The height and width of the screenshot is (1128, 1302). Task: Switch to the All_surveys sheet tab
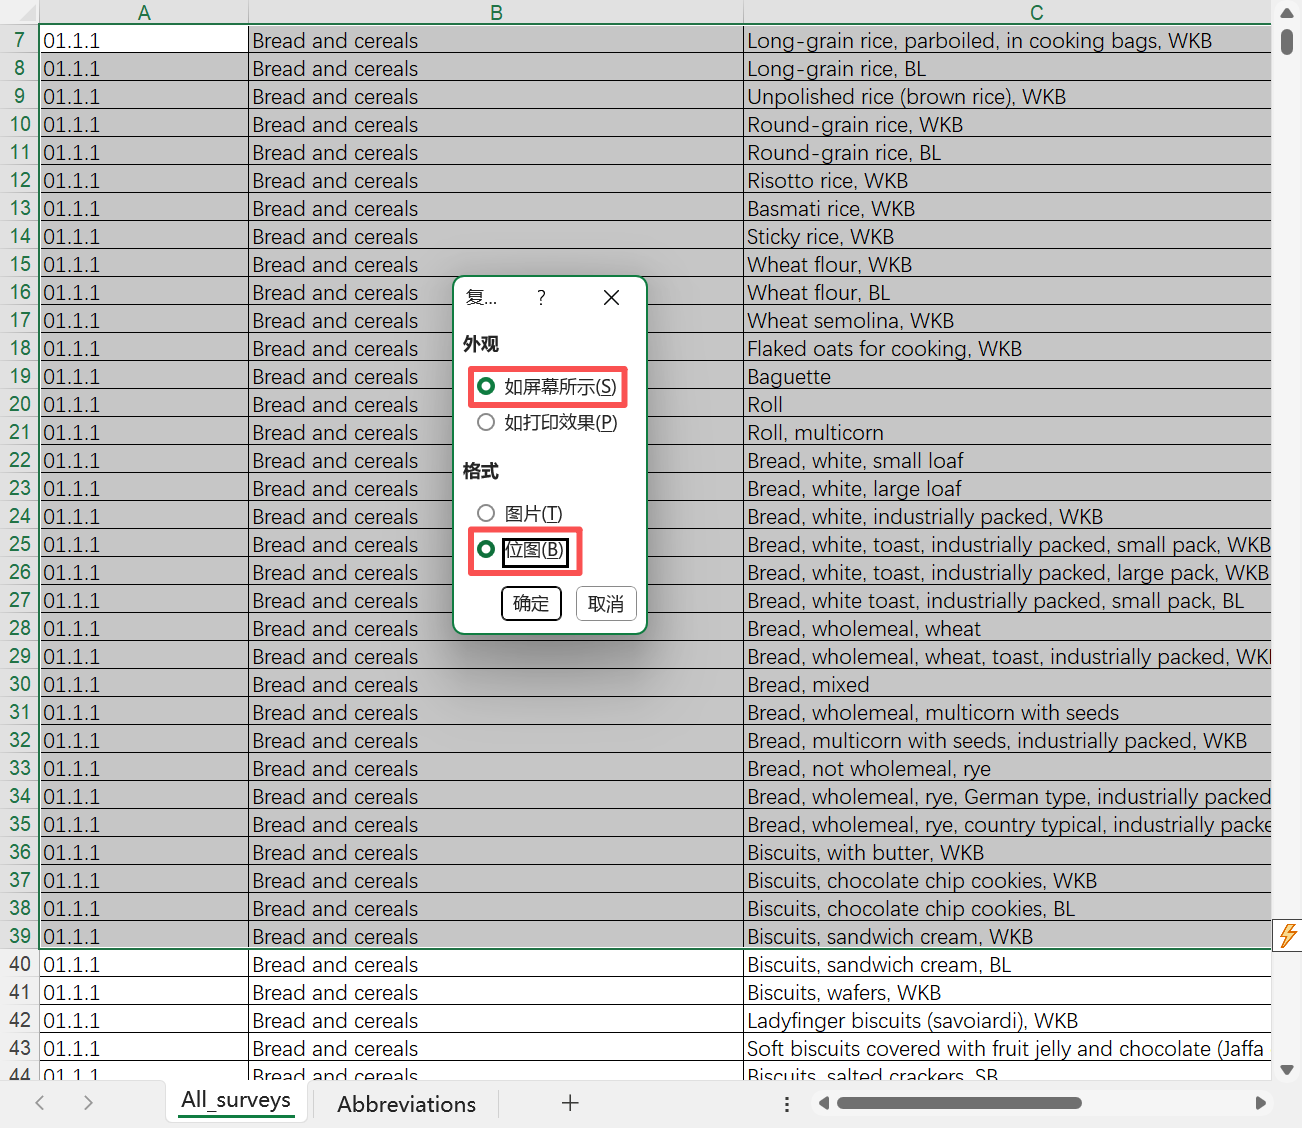pos(236,1101)
